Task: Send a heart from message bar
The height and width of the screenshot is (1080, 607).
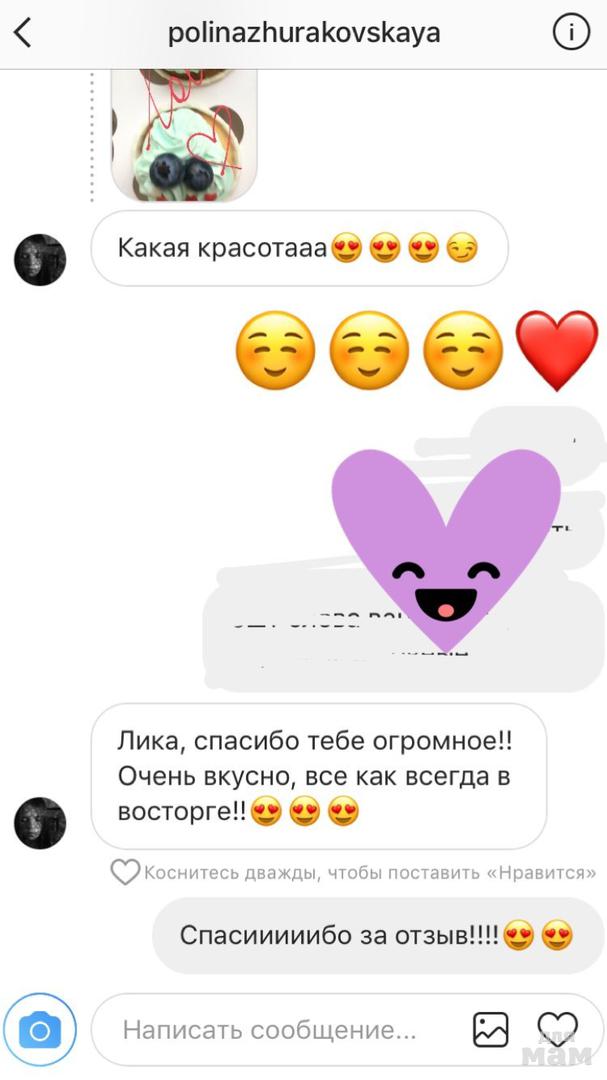Action: 557,1030
